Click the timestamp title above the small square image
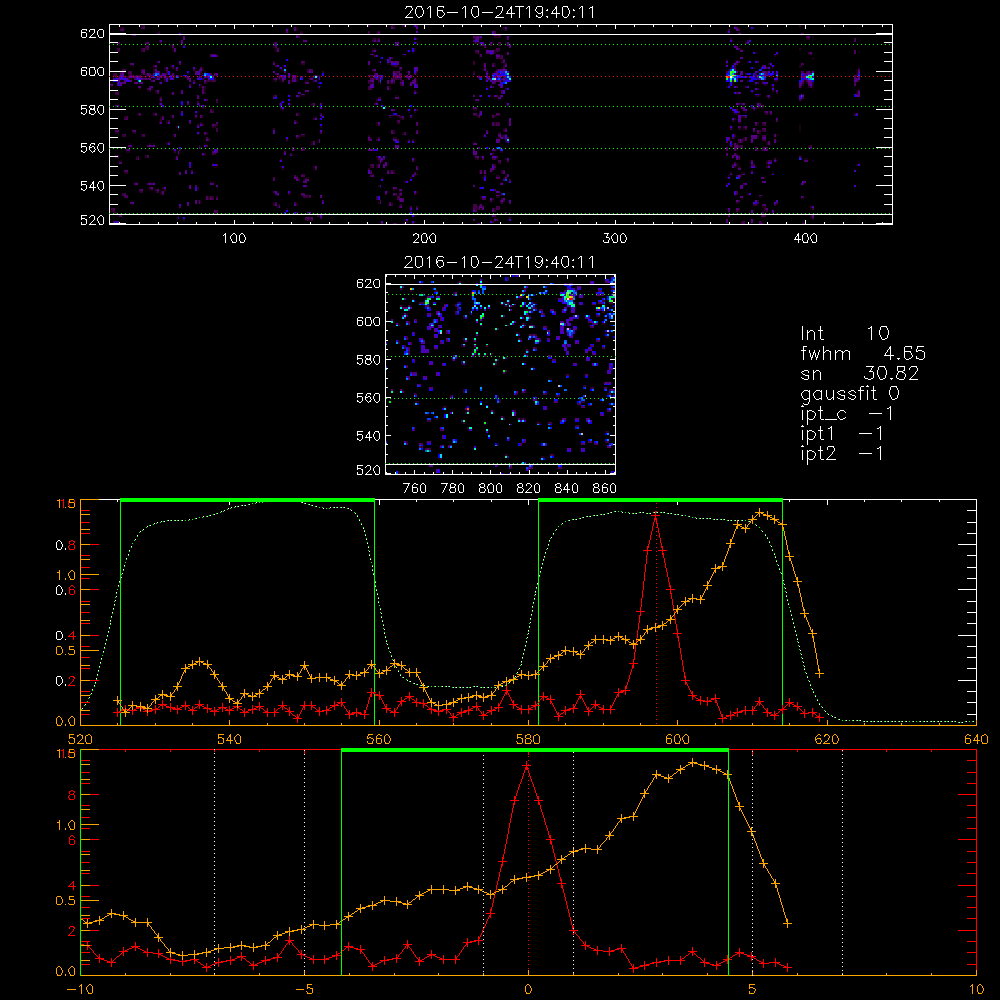The width and height of the screenshot is (1000, 1000). [x=500, y=262]
